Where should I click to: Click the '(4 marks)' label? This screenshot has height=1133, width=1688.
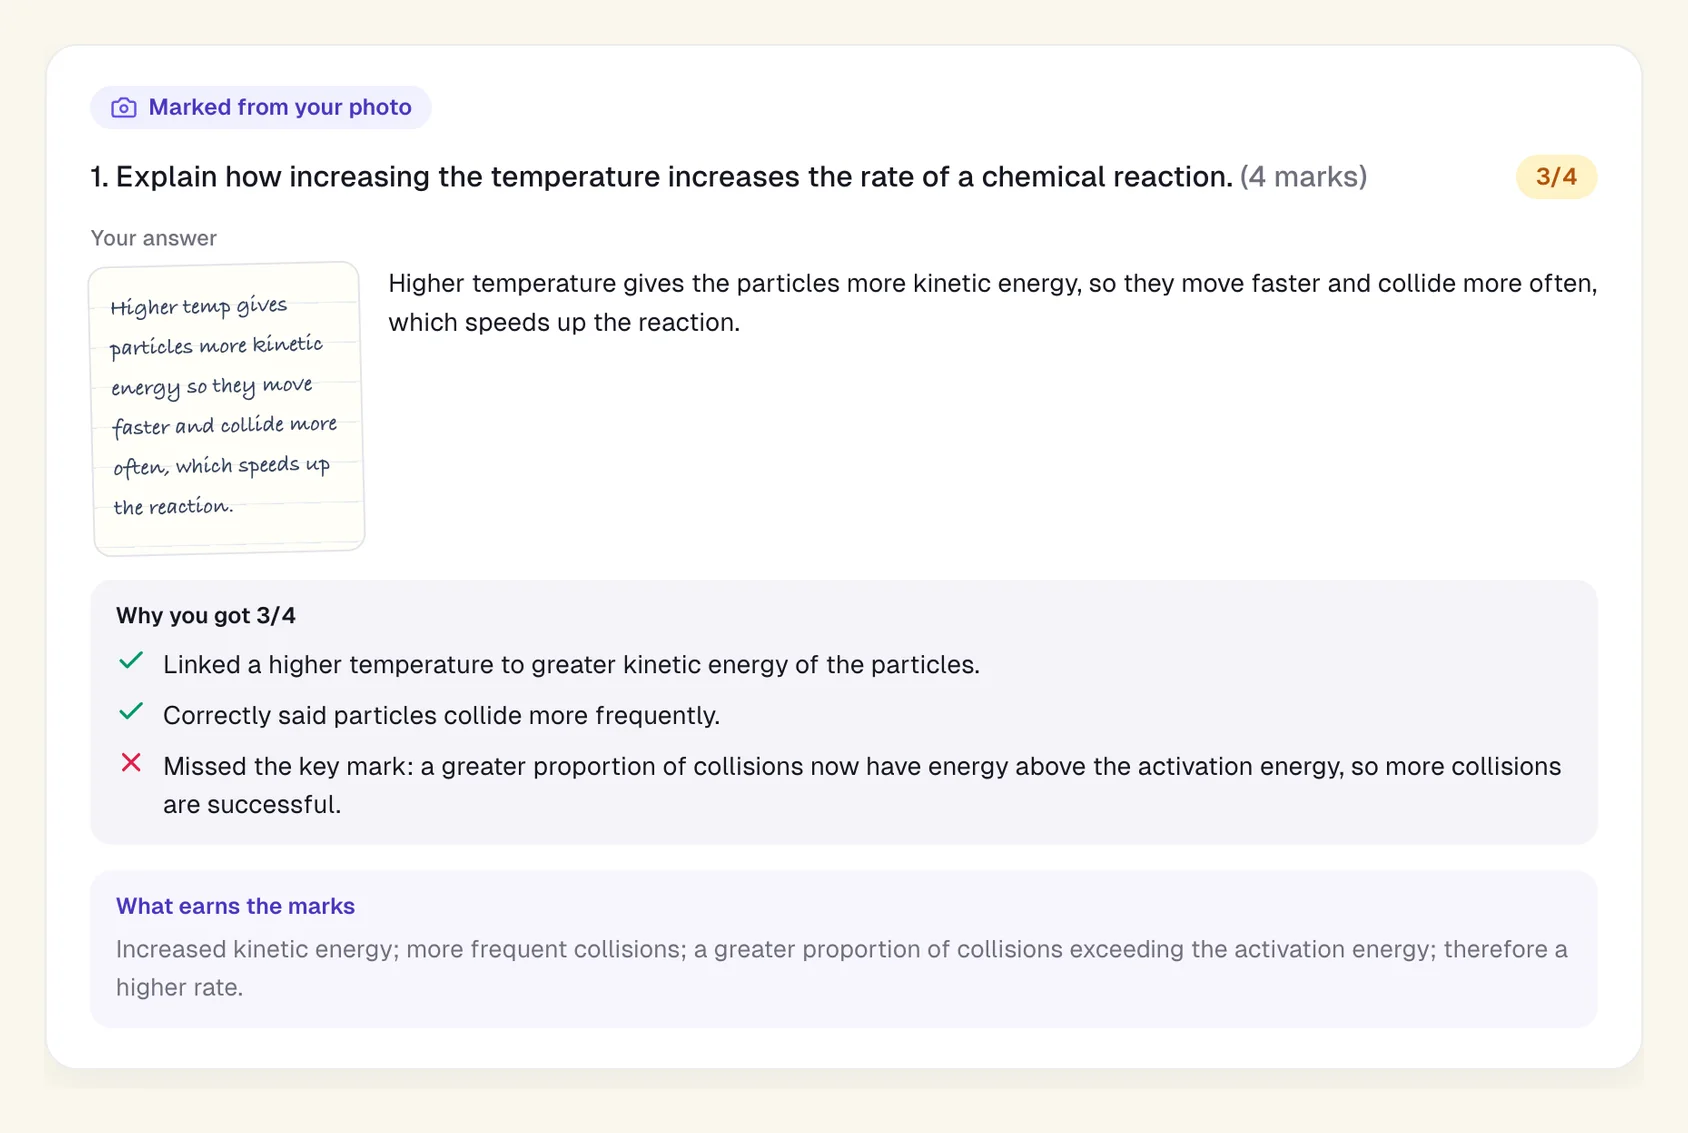[x=1303, y=177]
